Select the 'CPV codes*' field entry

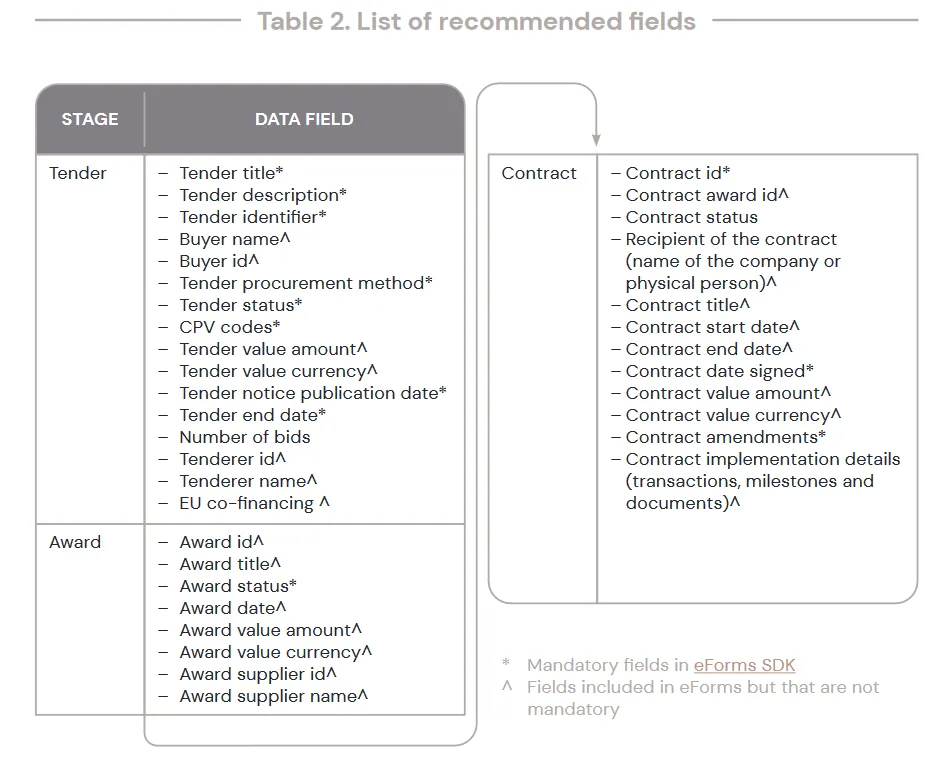tap(229, 327)
